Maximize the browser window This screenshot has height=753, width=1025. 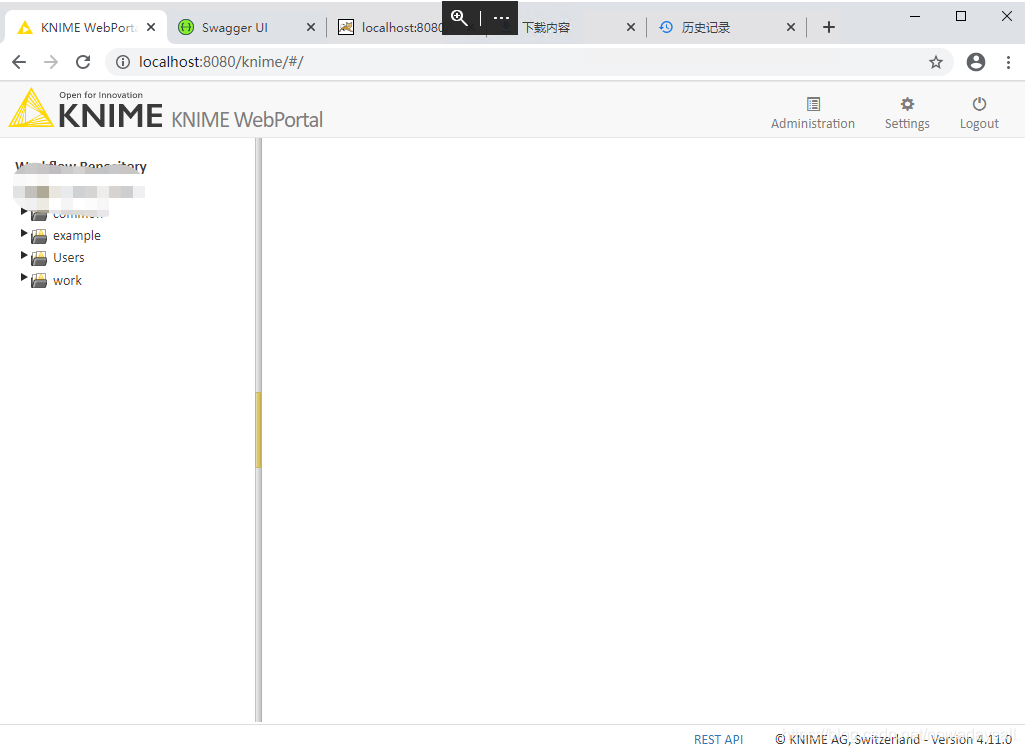pos(961,16)
